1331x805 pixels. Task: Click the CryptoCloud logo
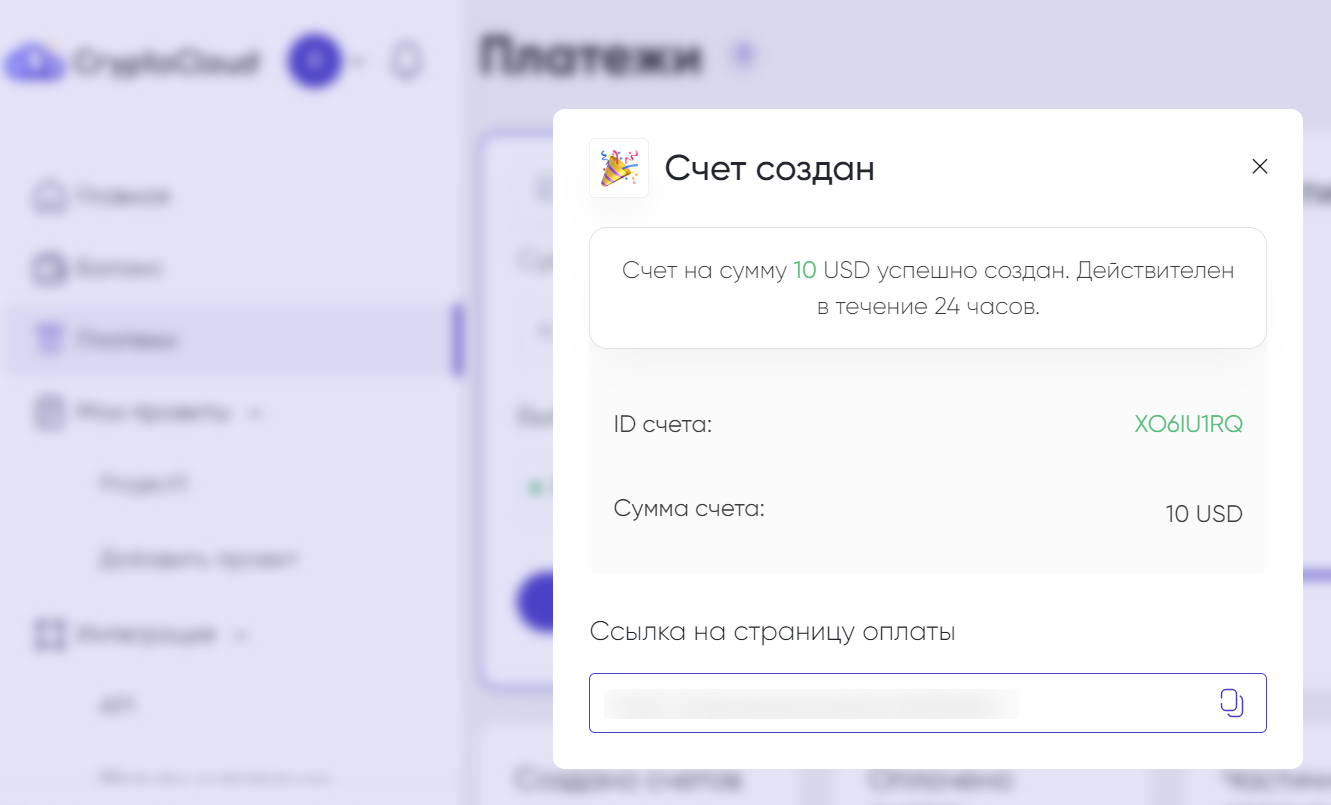[132, 62]
